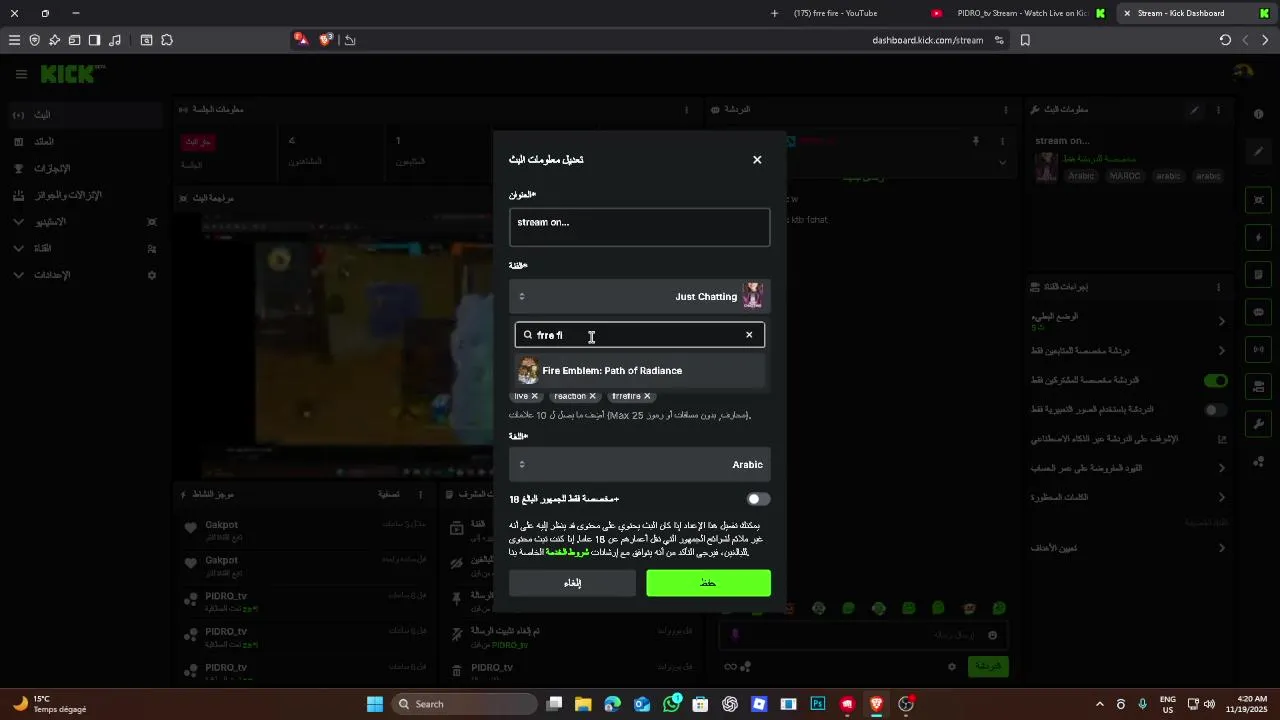Open the Just Chatting category dropdown
This screenshot has height=720, width=1280.
point(640,296)
